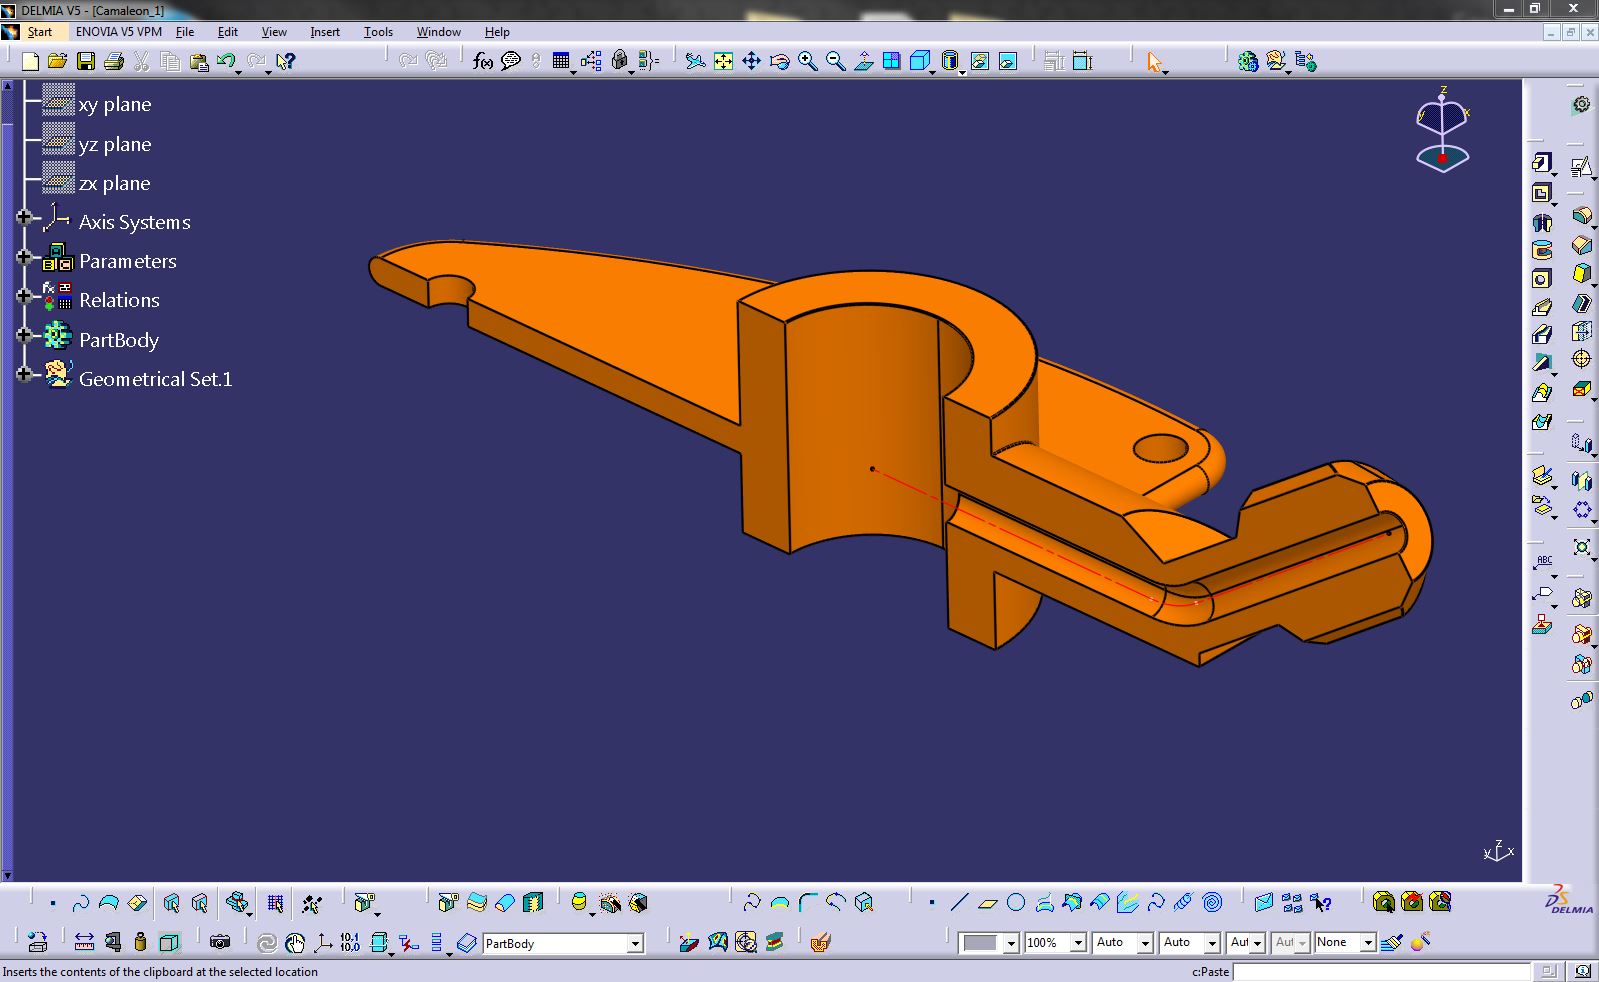Screen dimensions: 1599x982
Task: Open the ENOVIA V5 VPM menu
Action: click(x=118, y=32)
